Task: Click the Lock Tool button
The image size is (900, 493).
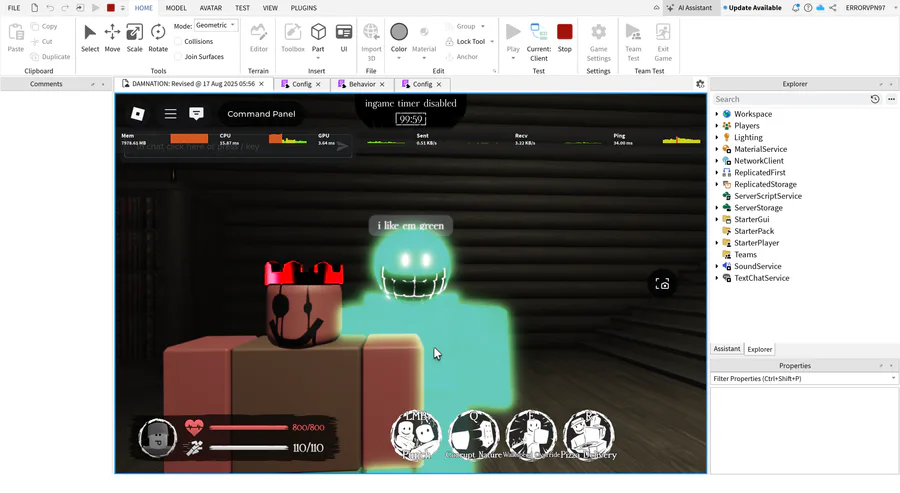Action: [465, 41]
